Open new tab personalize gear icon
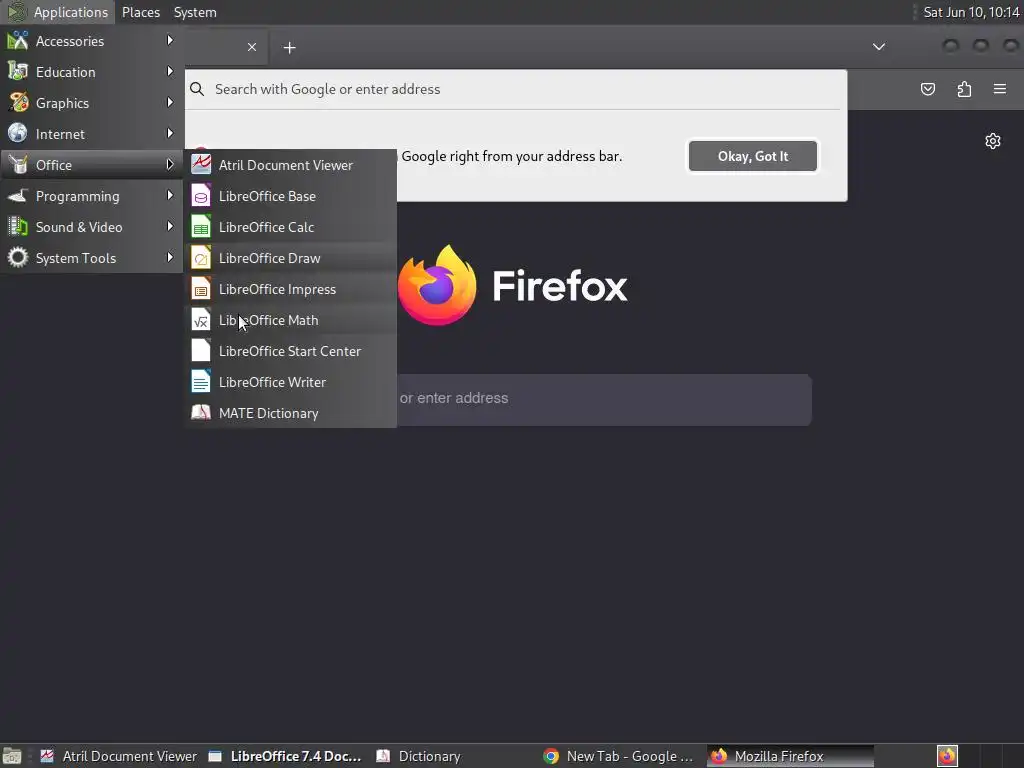 pyautogui.click(x=993, y=141)
